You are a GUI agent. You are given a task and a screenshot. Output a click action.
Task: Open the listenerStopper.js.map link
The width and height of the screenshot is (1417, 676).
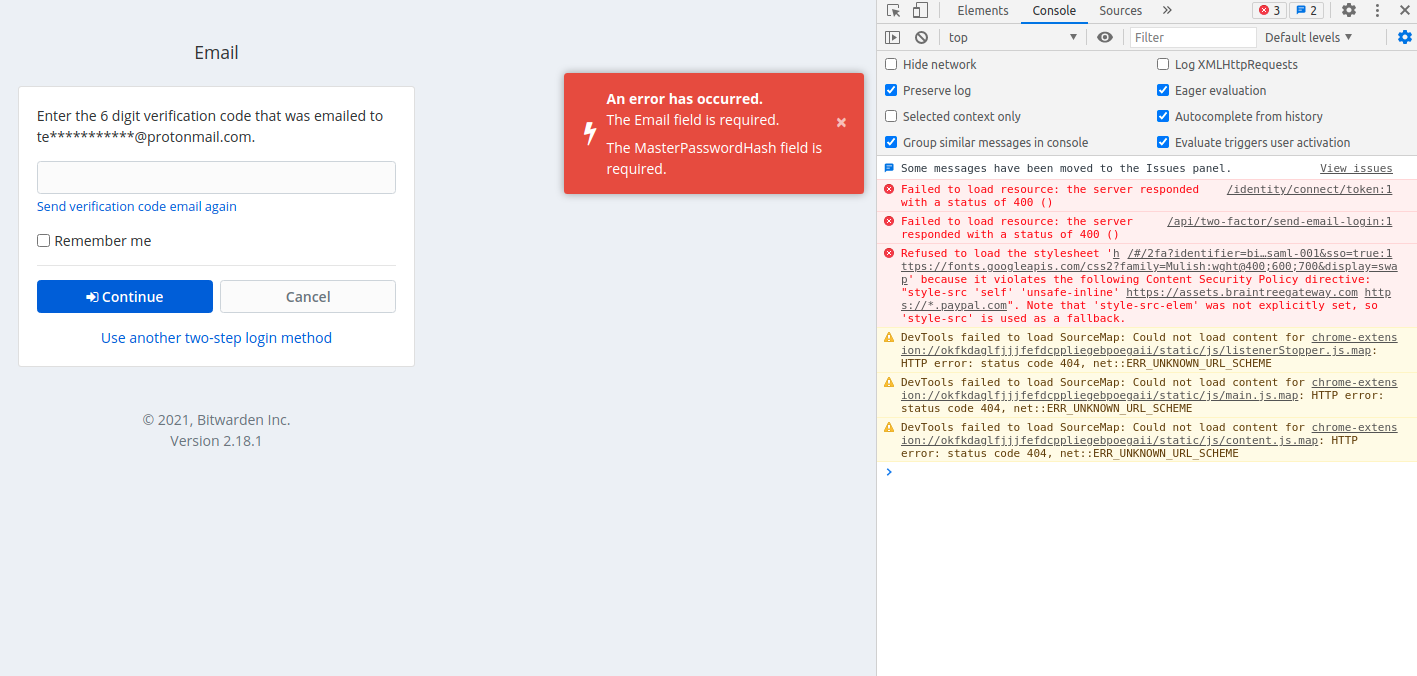coord(1149,344)
